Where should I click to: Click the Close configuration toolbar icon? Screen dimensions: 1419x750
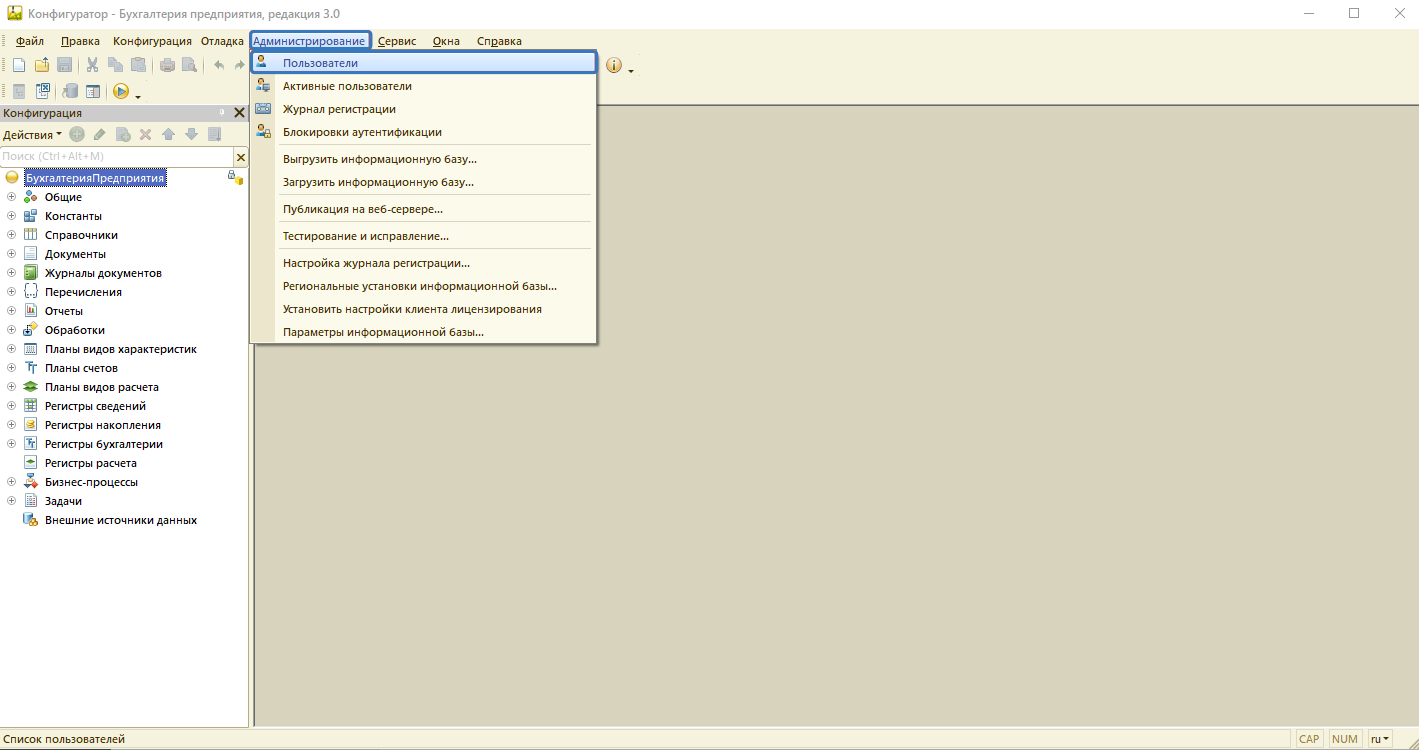pyautogui.click(x=43, y=91)
